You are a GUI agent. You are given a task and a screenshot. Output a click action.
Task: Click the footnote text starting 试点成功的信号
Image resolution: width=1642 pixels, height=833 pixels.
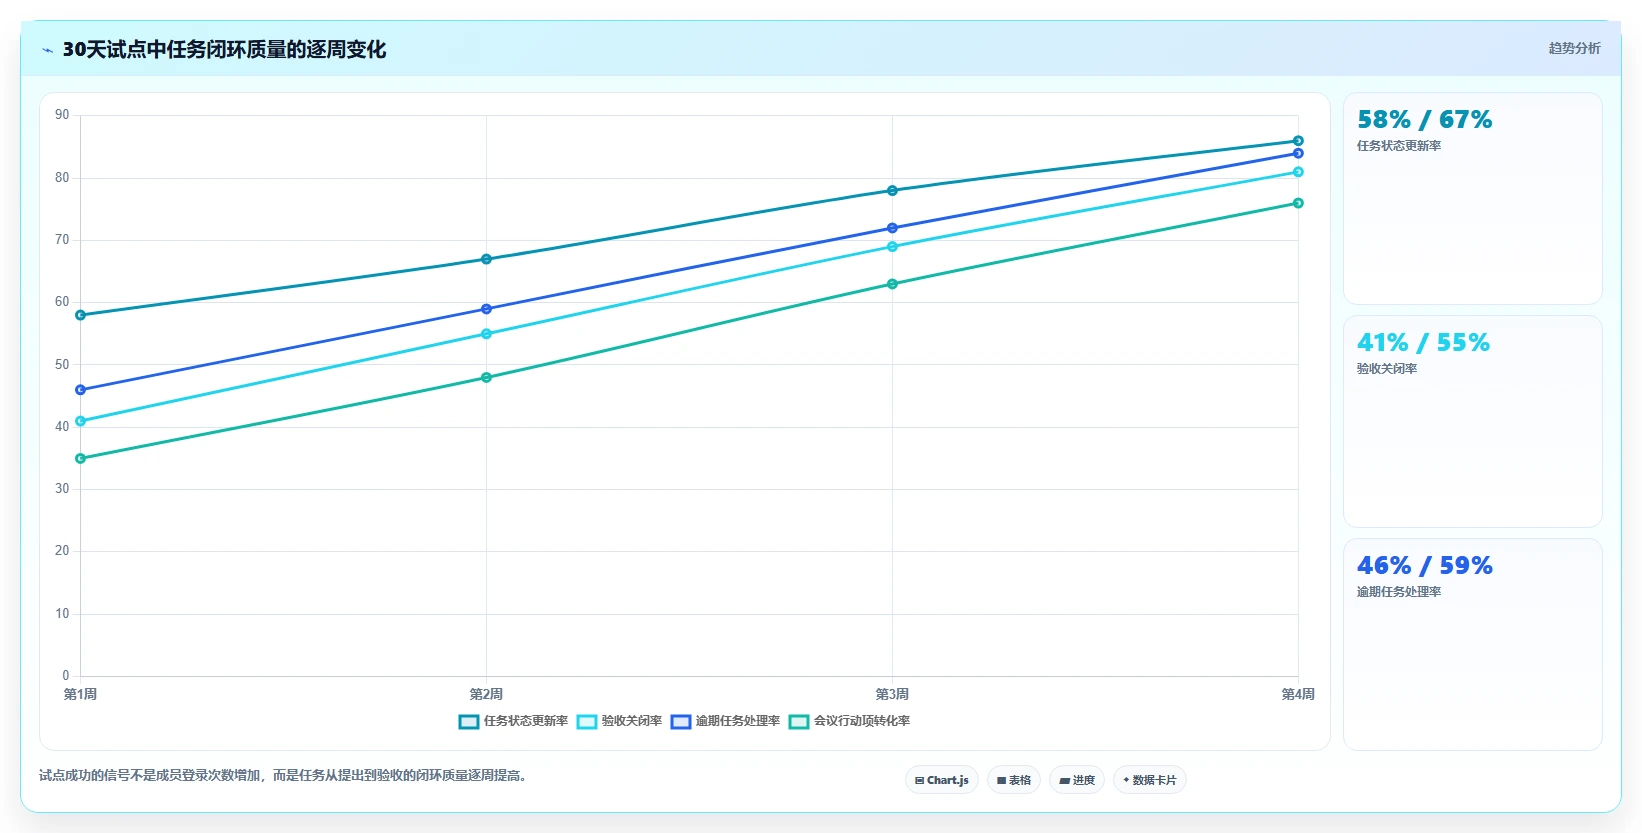tap(282, 776)
